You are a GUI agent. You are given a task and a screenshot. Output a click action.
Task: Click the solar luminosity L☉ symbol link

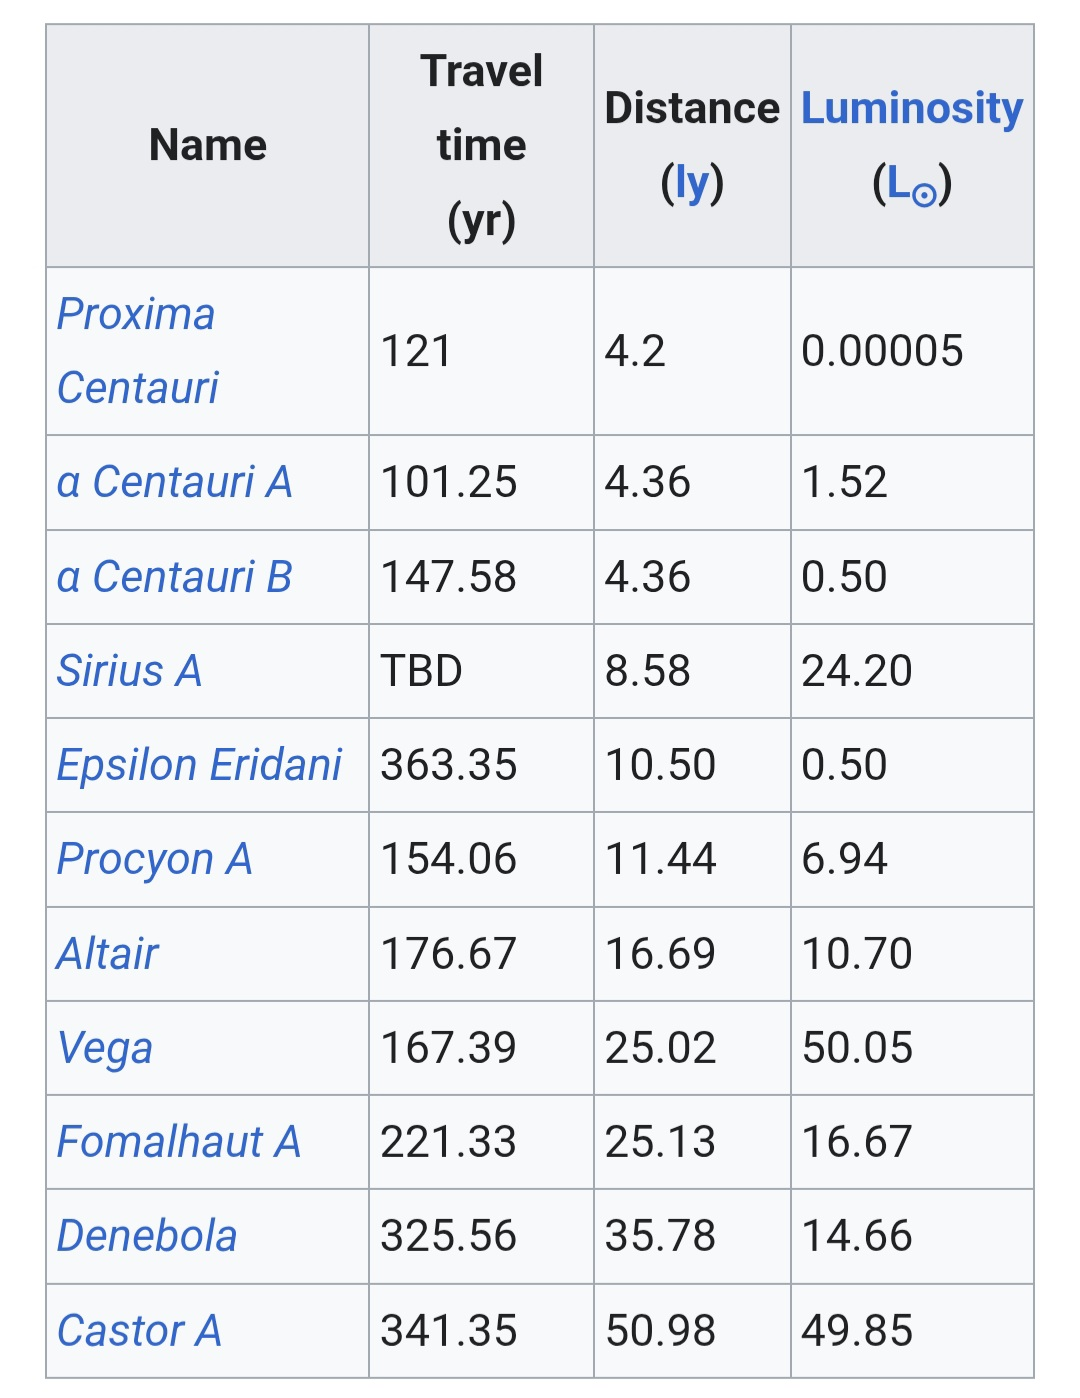pos(912,184)
